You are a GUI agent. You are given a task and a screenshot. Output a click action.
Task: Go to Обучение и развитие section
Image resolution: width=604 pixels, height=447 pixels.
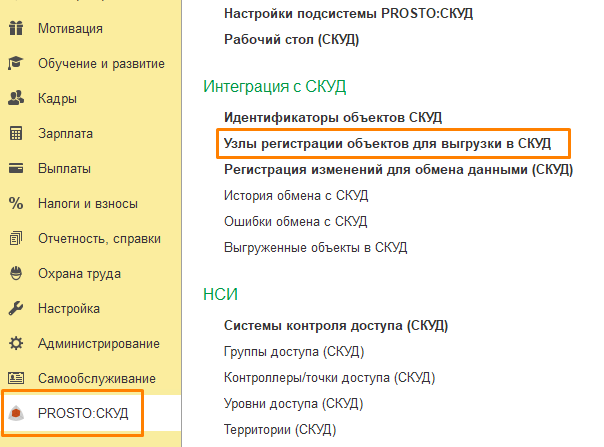[101, 64]
